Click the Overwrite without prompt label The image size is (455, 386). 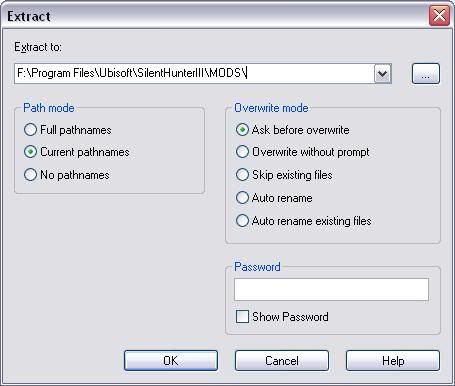(311, 152)
